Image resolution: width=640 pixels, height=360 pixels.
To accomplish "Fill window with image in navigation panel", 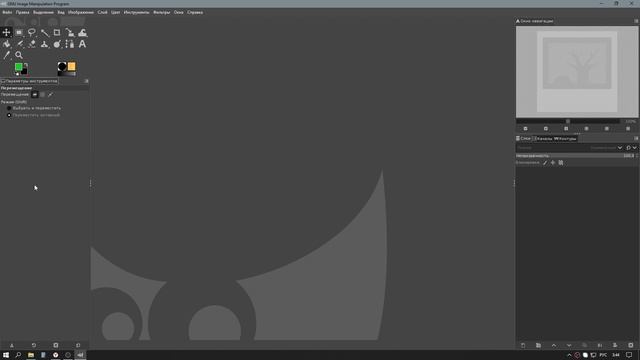I will click(607, 129).
